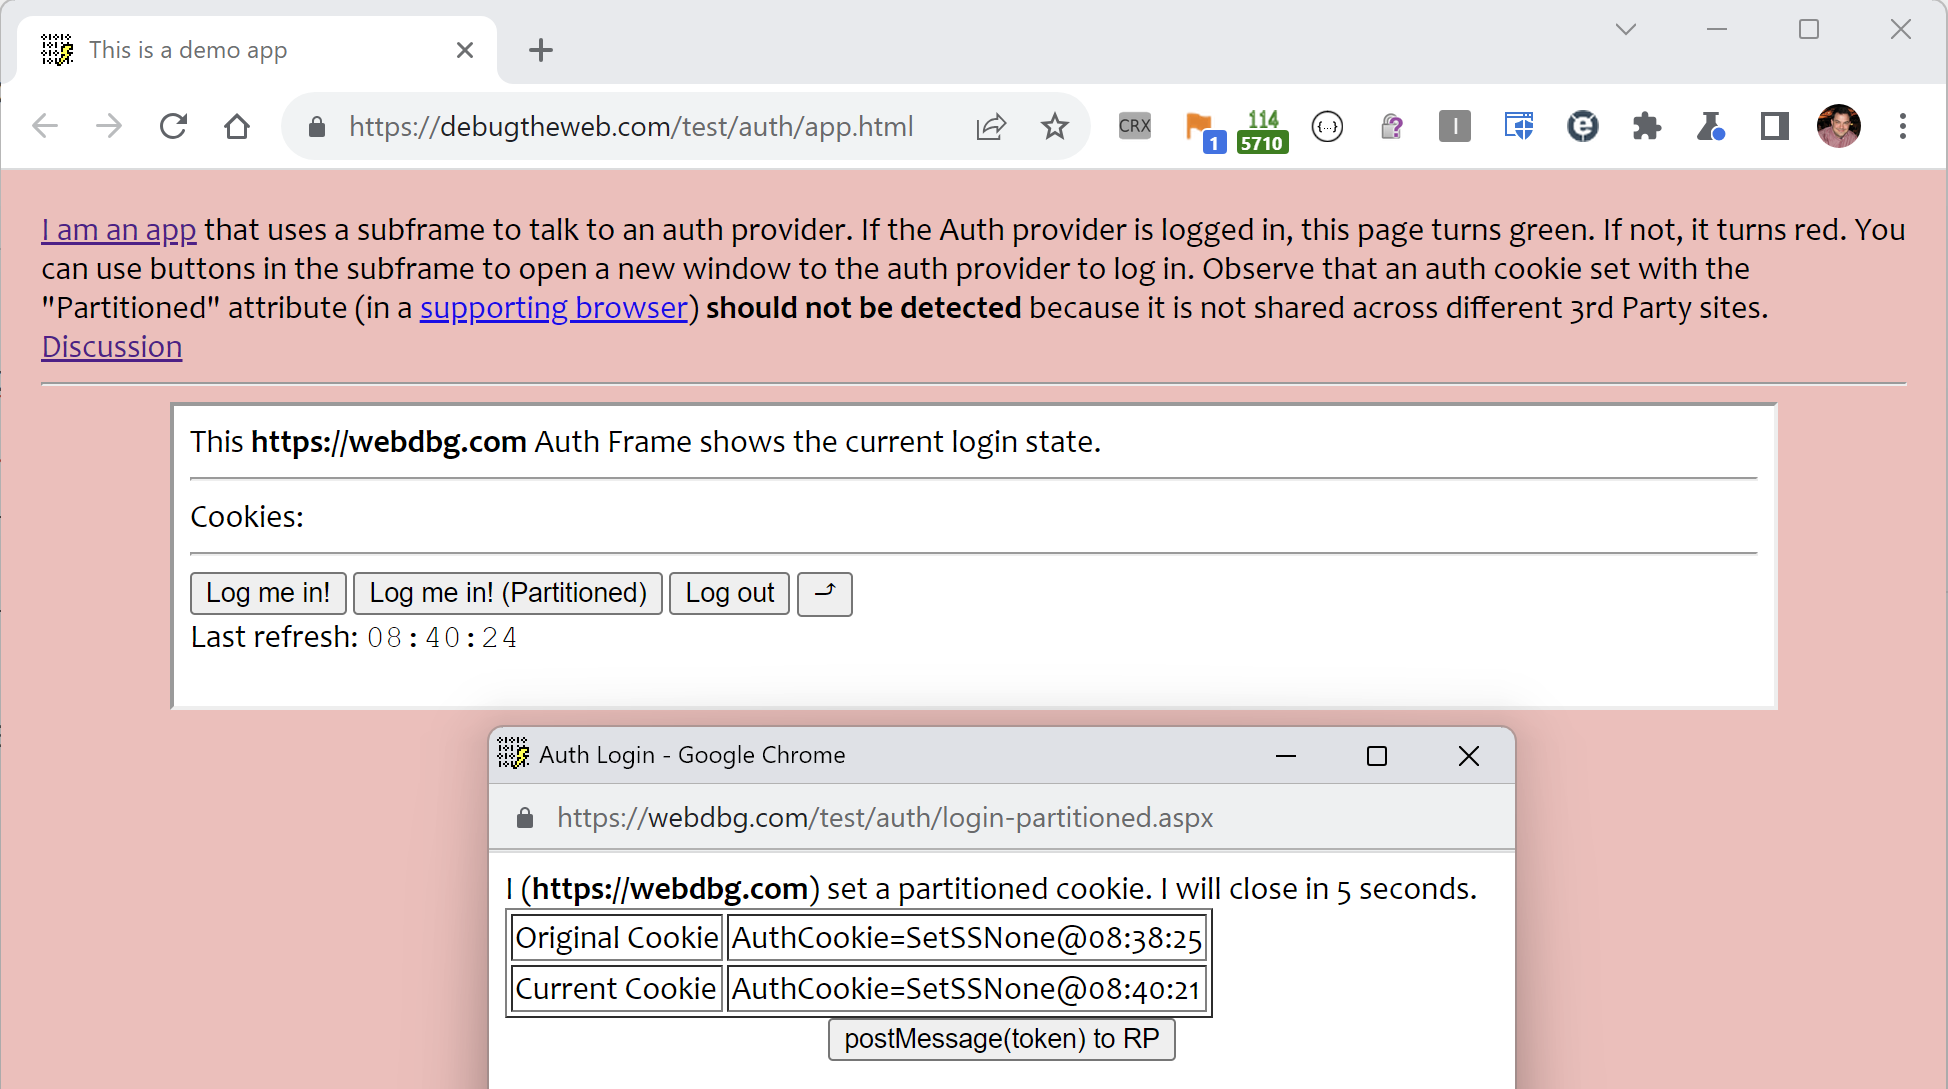Open the user profile avatar menu
Viewport: 1948px width, 1089px height.
click(1838, 126)
